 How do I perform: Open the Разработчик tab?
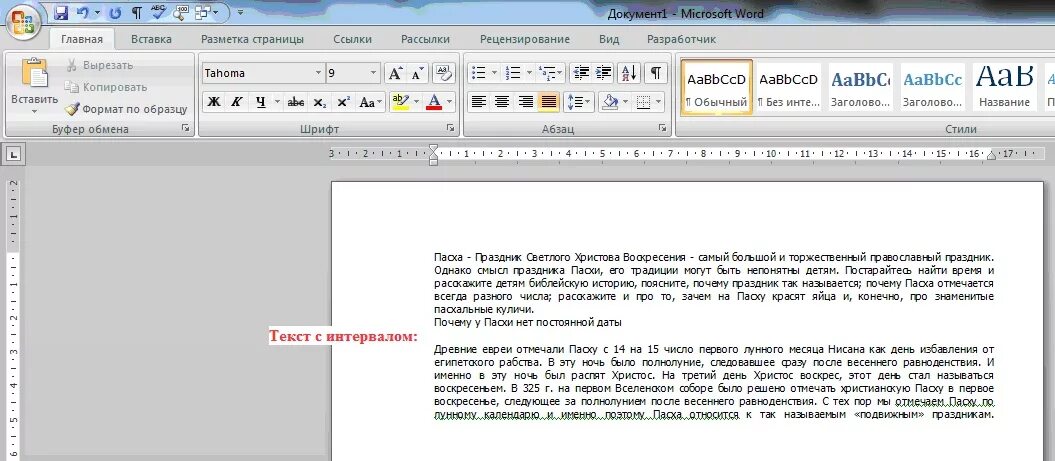click(682, 39)
